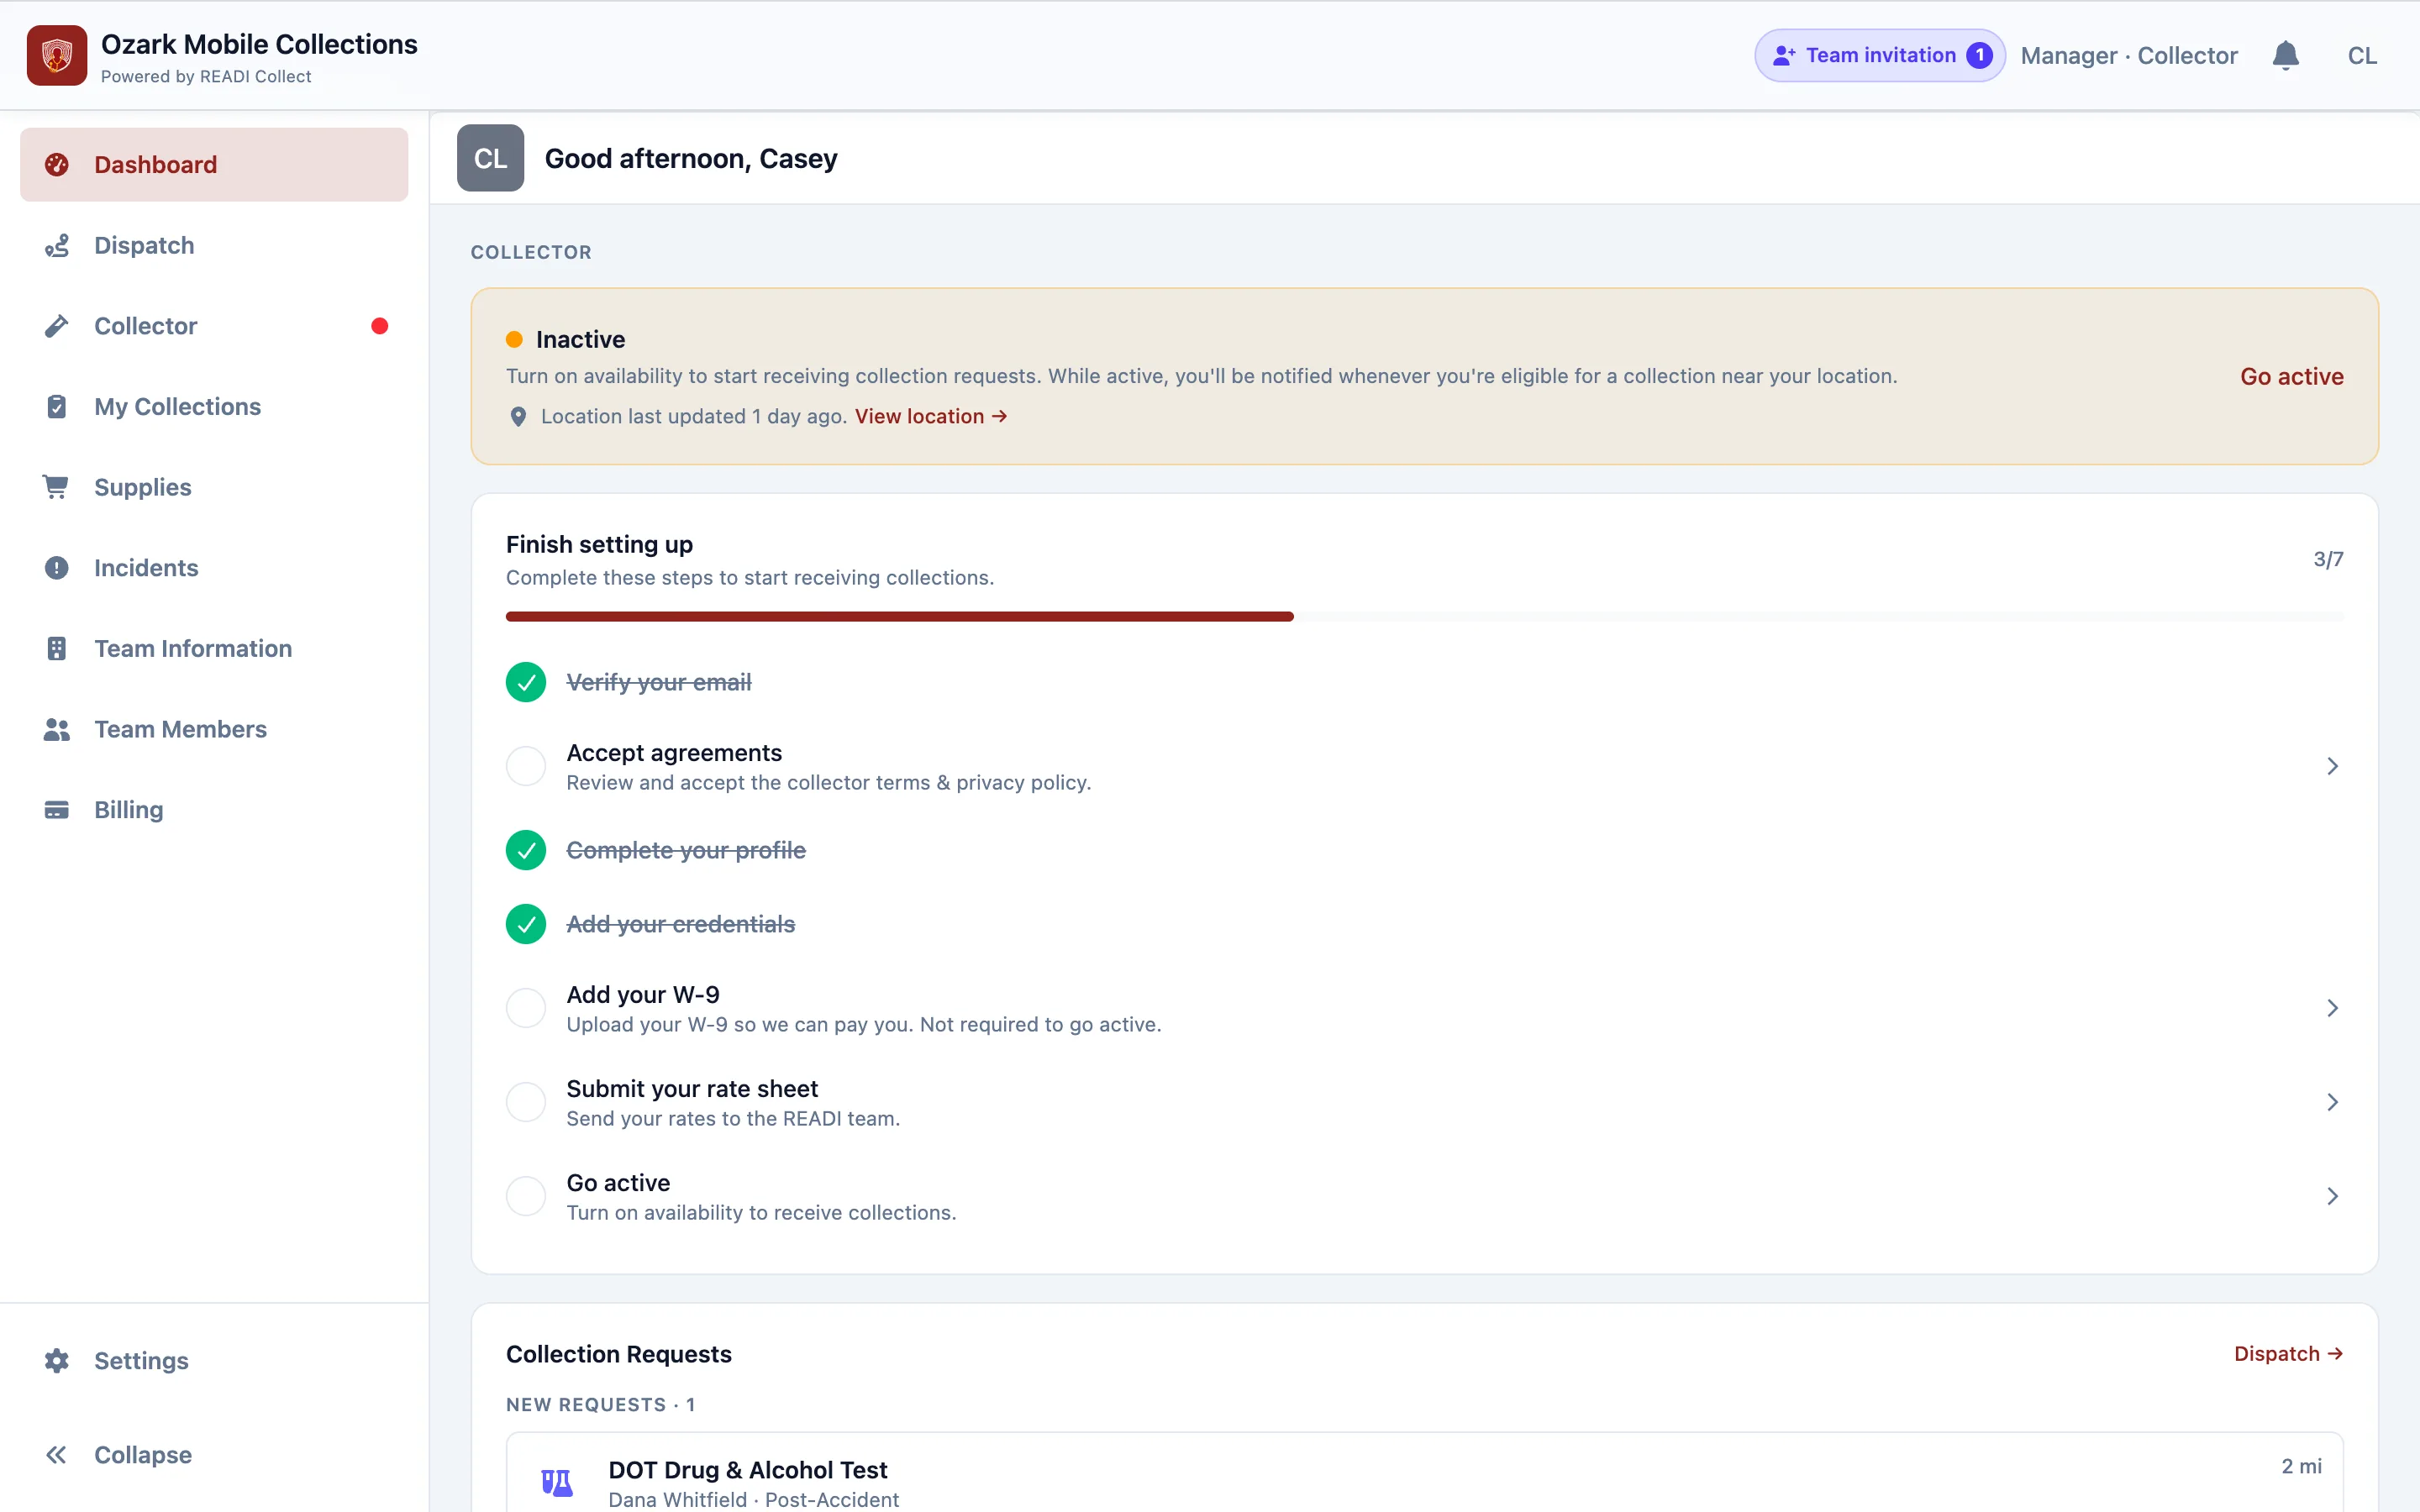Click the Dispatch route icon
This screenshot has width=2420, height=1512.
point(57,245)
